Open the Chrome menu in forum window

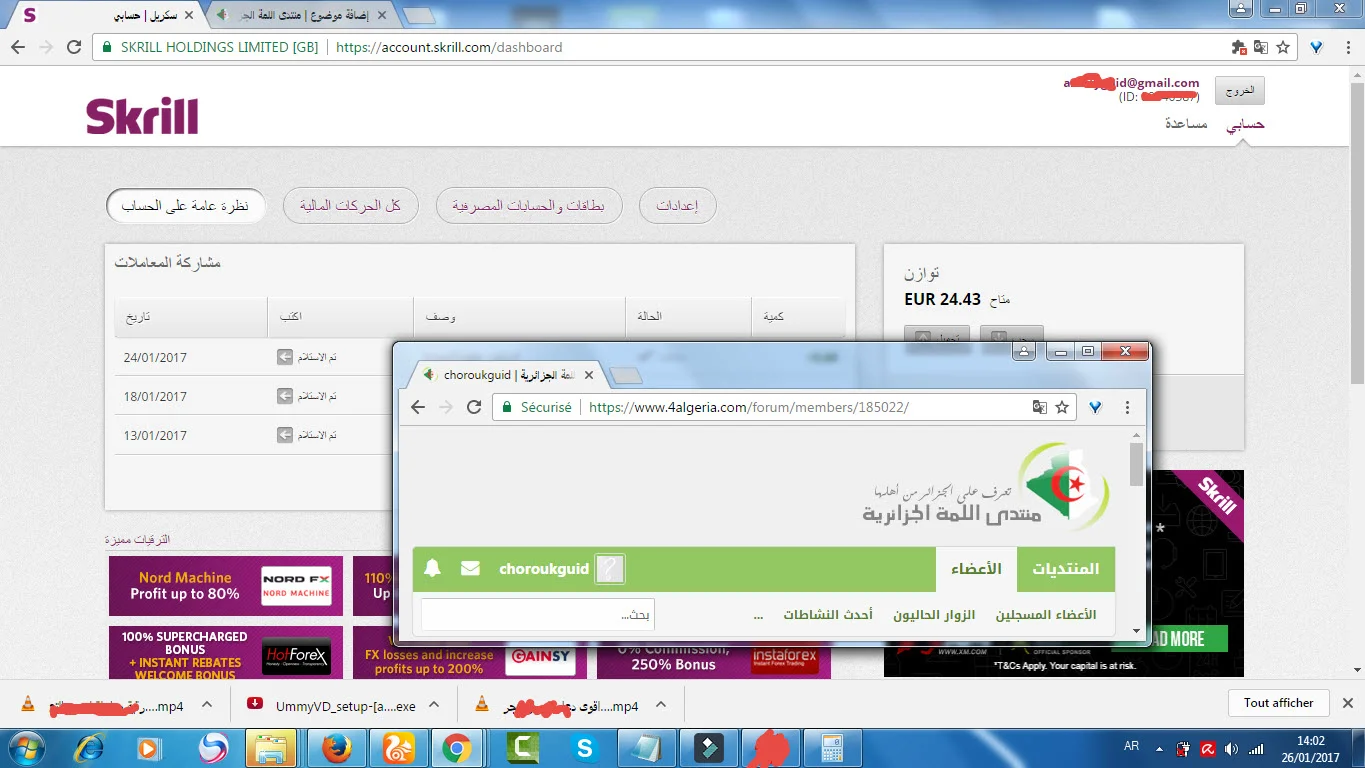(1127, 407)
